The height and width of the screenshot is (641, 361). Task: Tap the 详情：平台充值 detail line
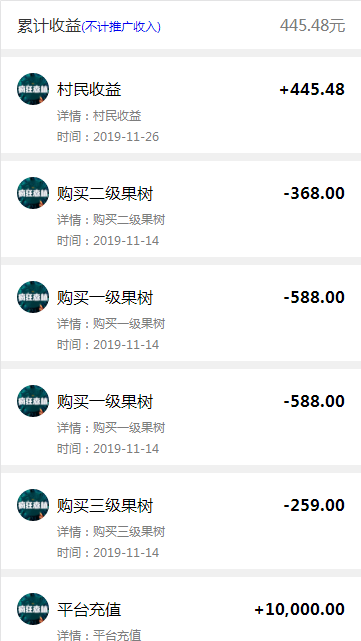coord(99,635)
